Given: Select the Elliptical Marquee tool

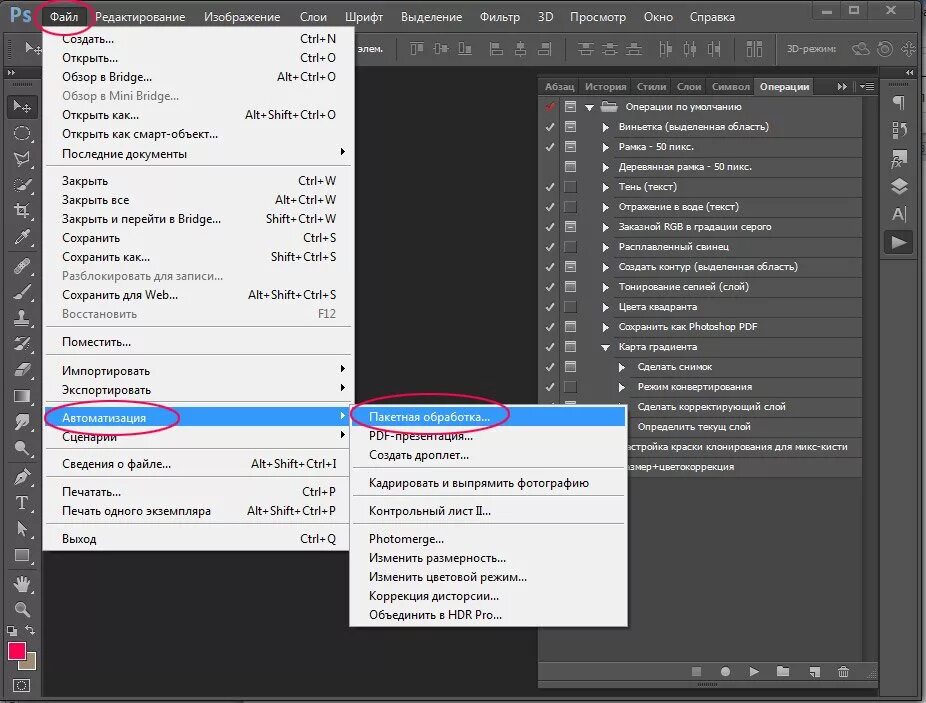Looking at the screenshot, I should (x=22, y=133).
